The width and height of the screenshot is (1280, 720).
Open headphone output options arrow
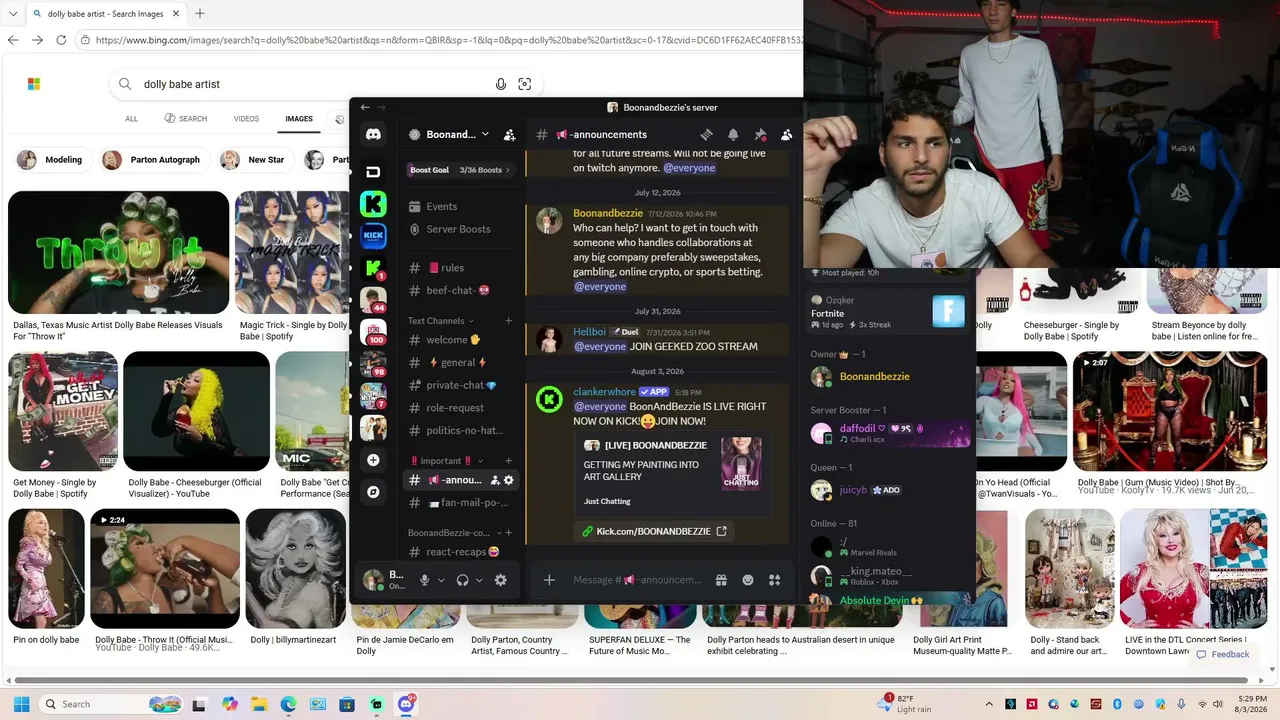pyautogui.click(x=479, y=580)
